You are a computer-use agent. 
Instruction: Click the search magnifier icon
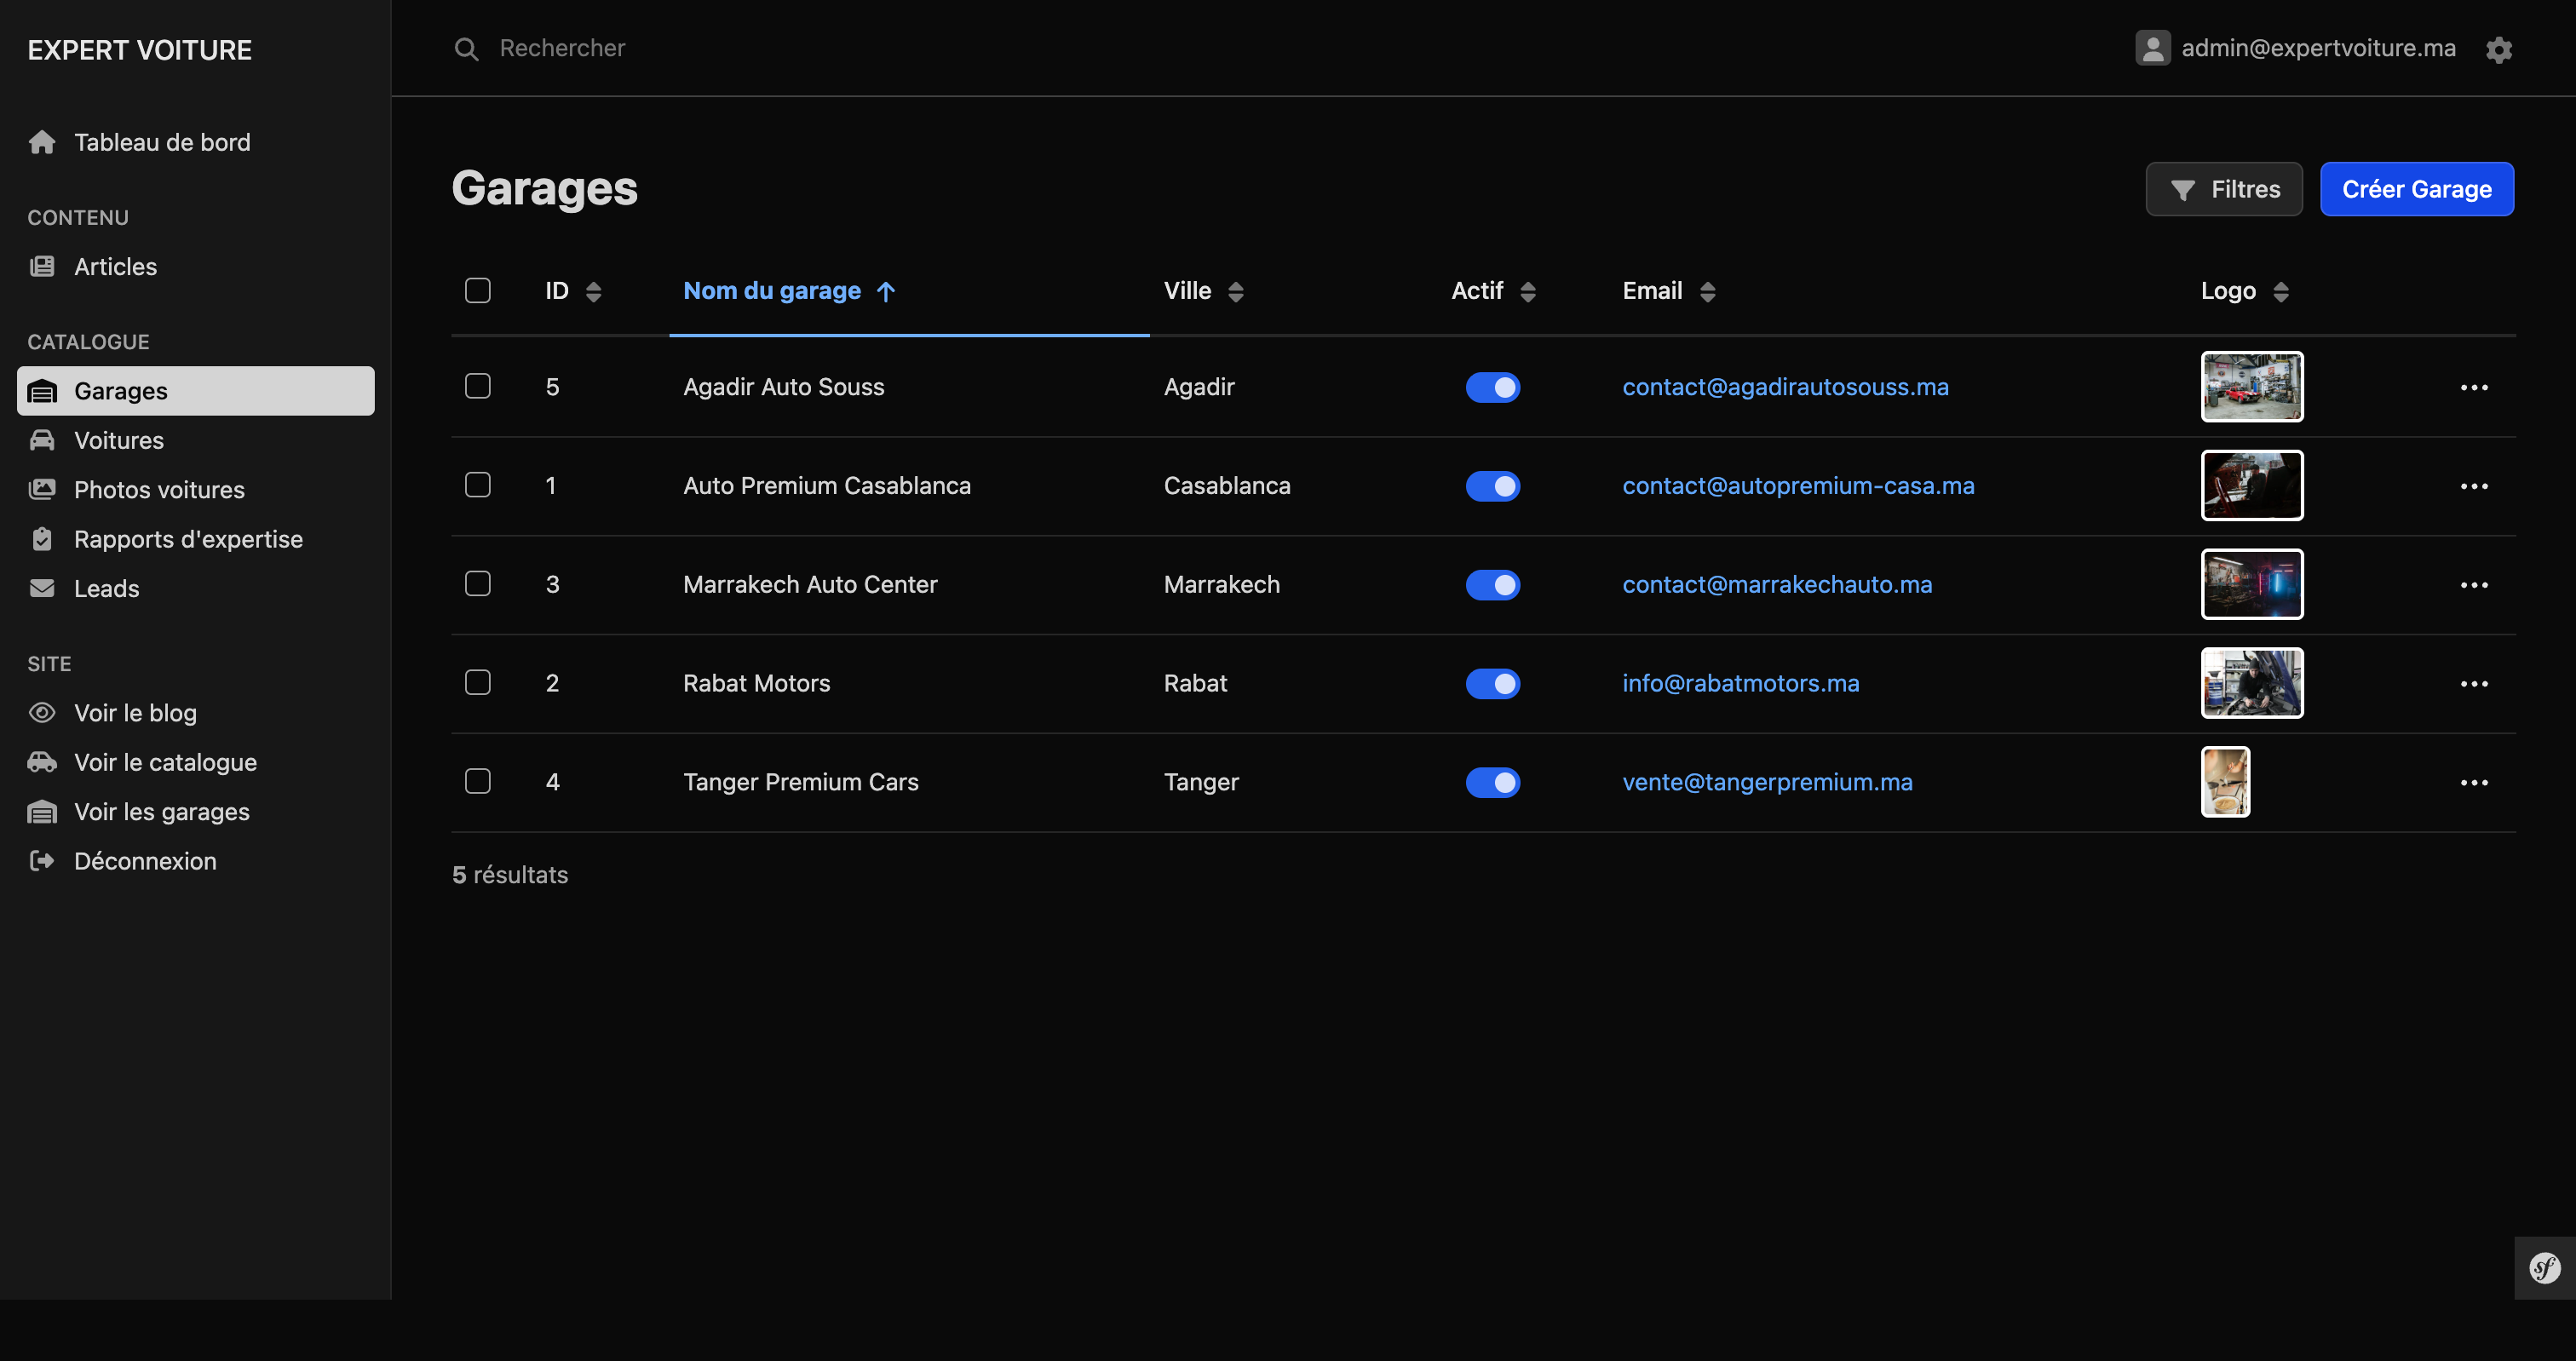466,48
